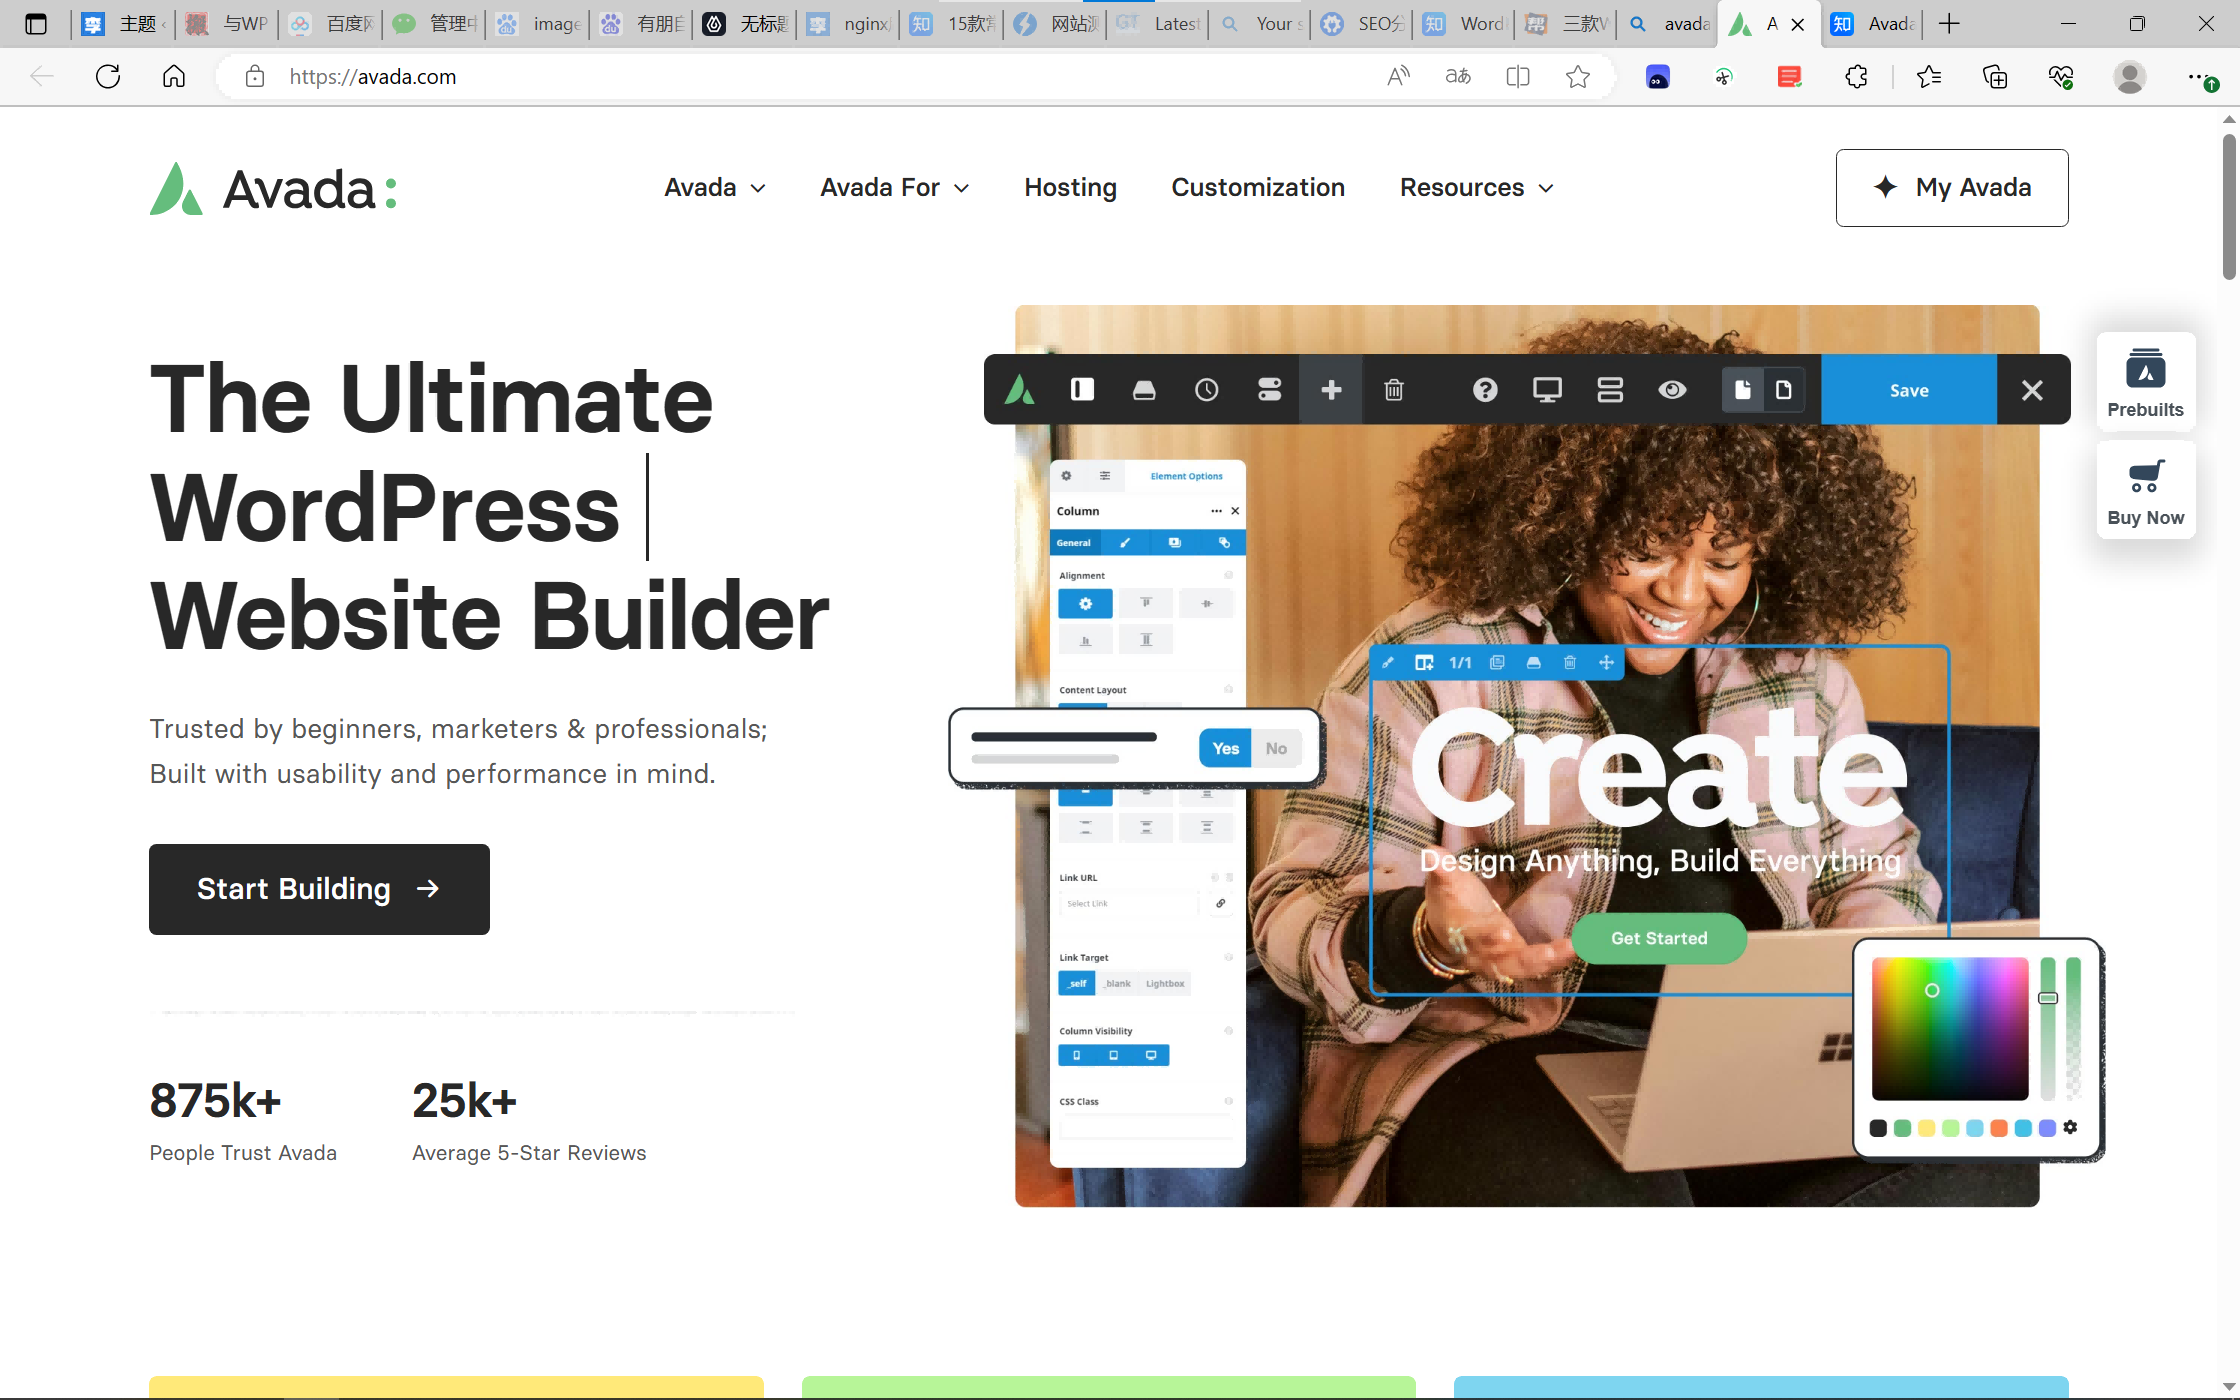Switch to the Word browser tab
This screenshot has width=2240, height=1400.
(1465, 24)
